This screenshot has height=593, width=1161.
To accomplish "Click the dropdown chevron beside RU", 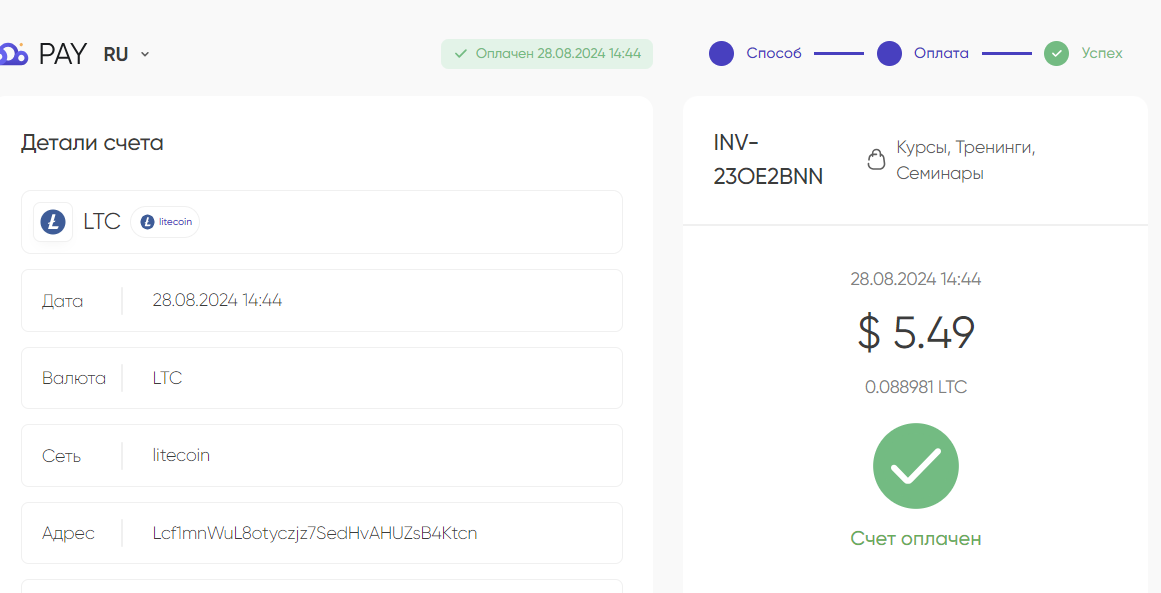I will tap(145, 54).
